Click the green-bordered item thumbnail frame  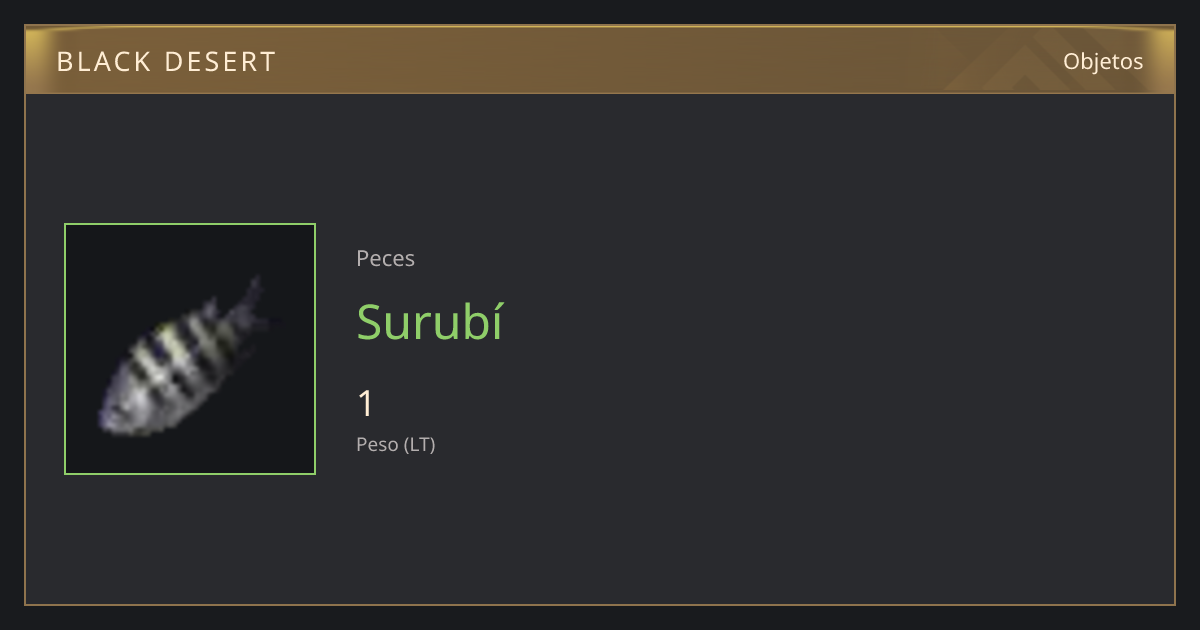click(190, 349)
